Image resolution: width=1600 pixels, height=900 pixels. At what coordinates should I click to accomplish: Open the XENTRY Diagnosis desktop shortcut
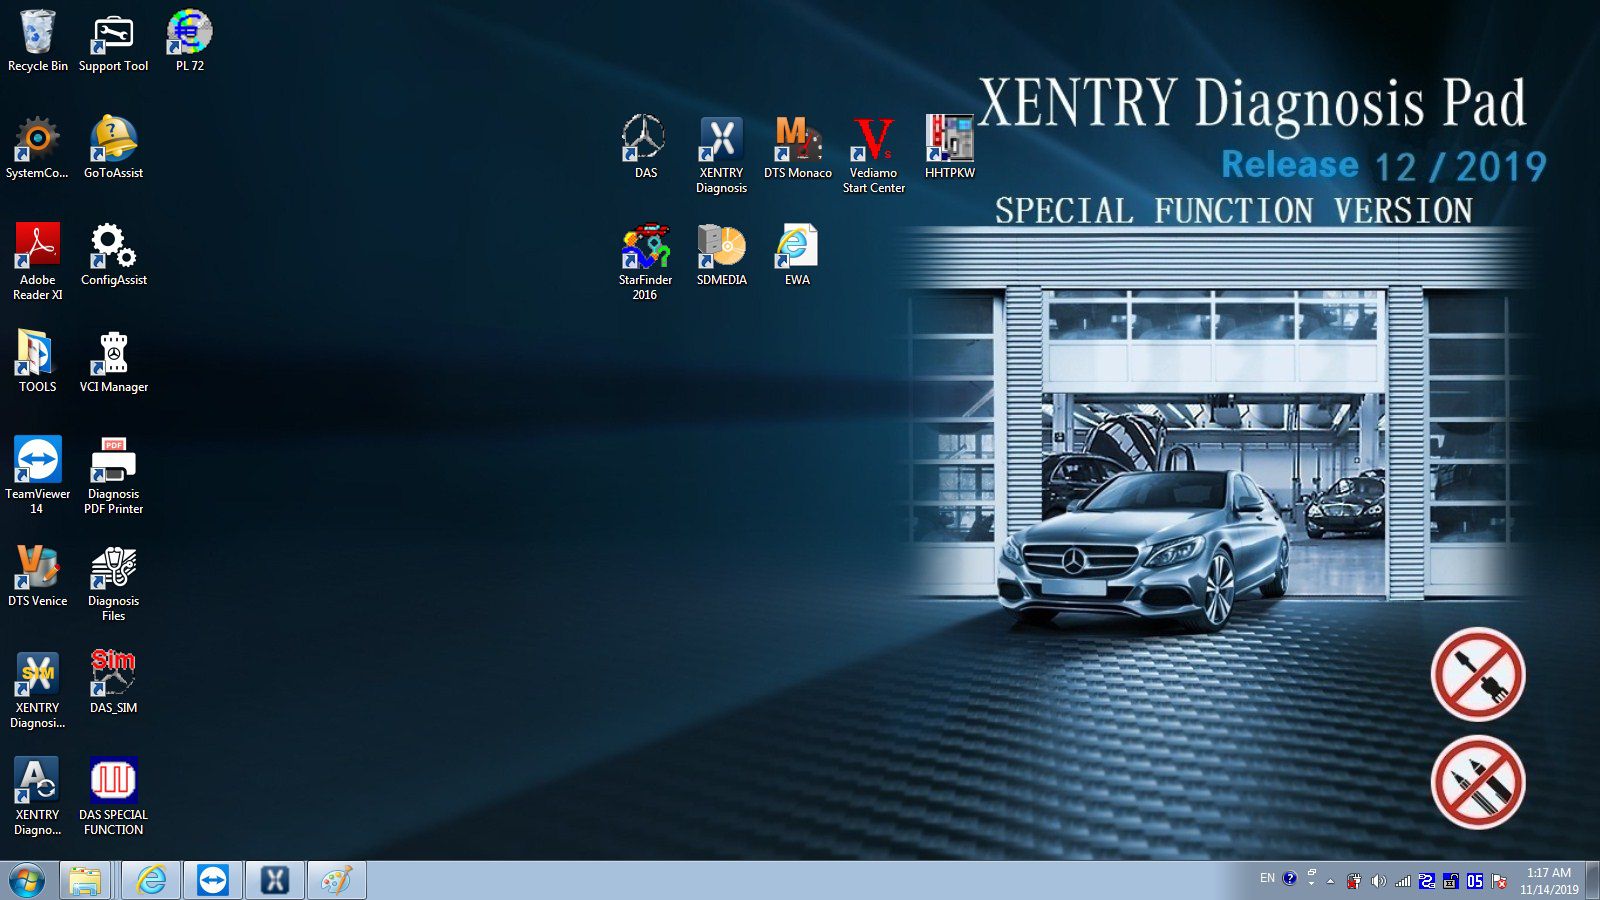(721, 155)
